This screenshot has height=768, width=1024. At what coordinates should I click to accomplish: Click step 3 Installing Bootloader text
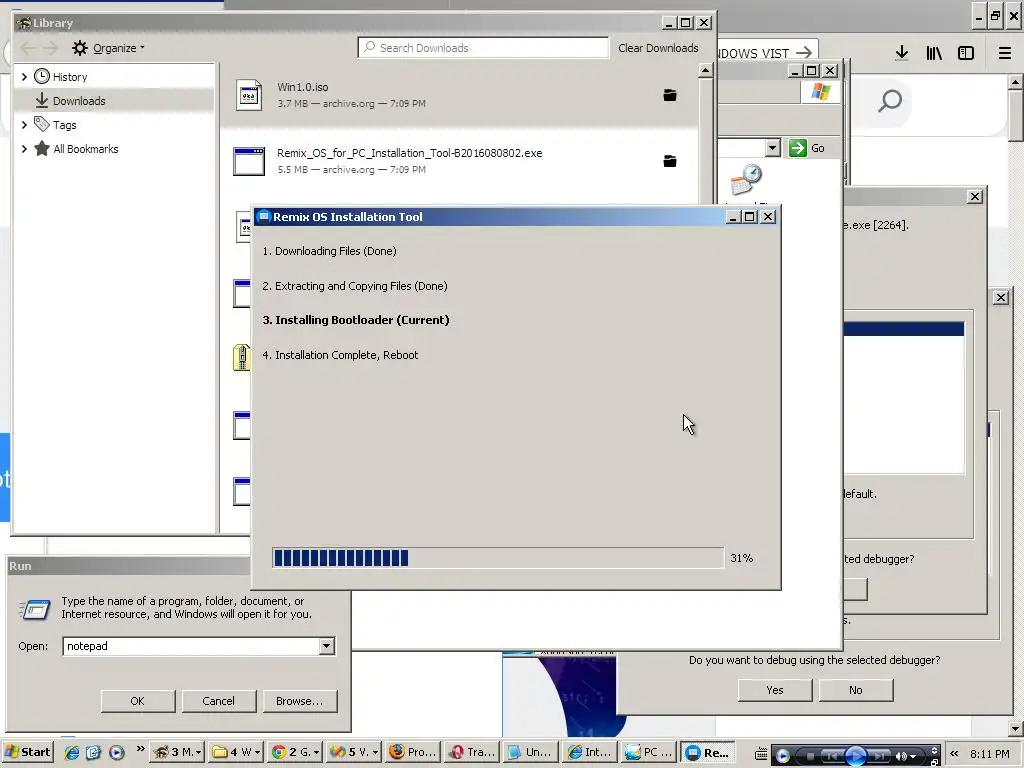point(356,320)
